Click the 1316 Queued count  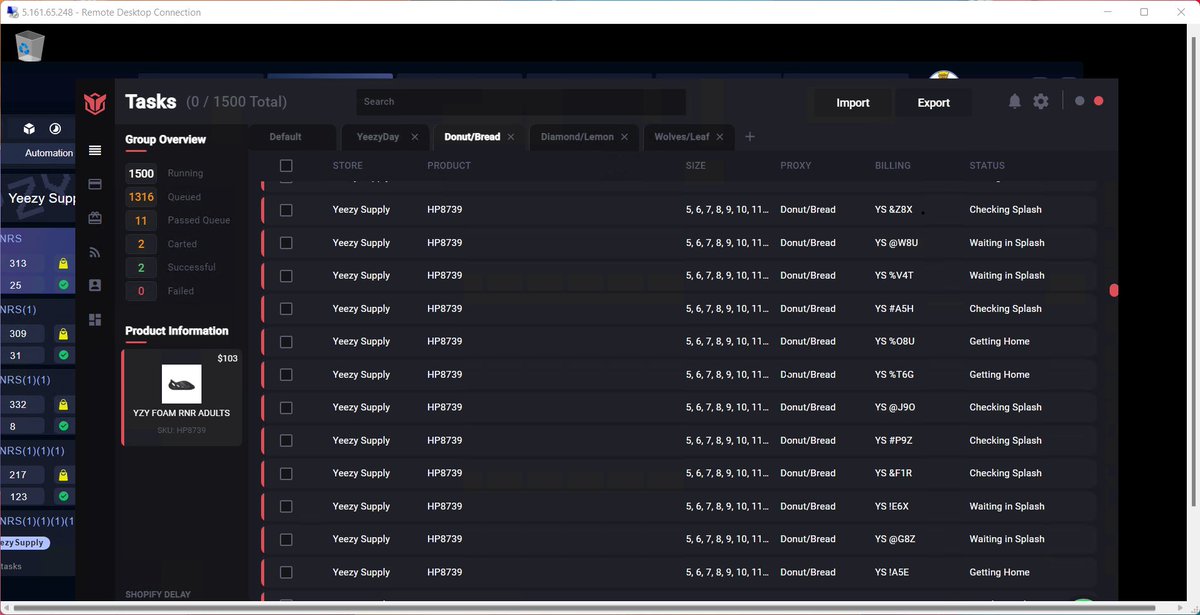coord(142,197)
